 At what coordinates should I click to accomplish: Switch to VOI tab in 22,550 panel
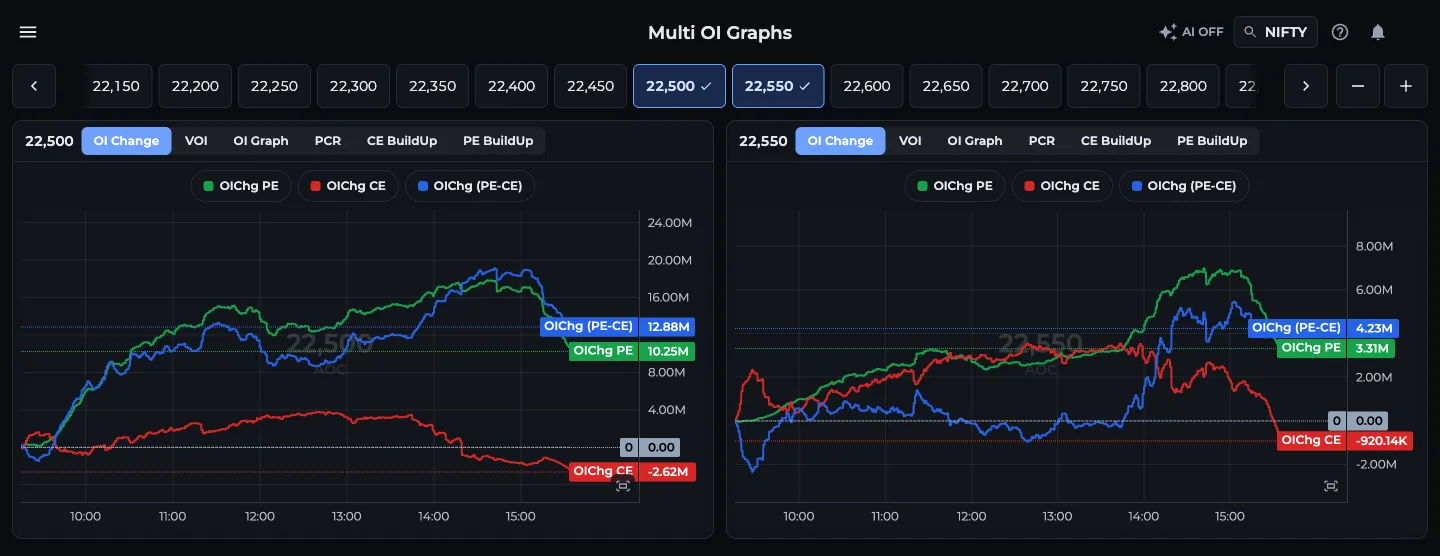click(x=910, y=141)
